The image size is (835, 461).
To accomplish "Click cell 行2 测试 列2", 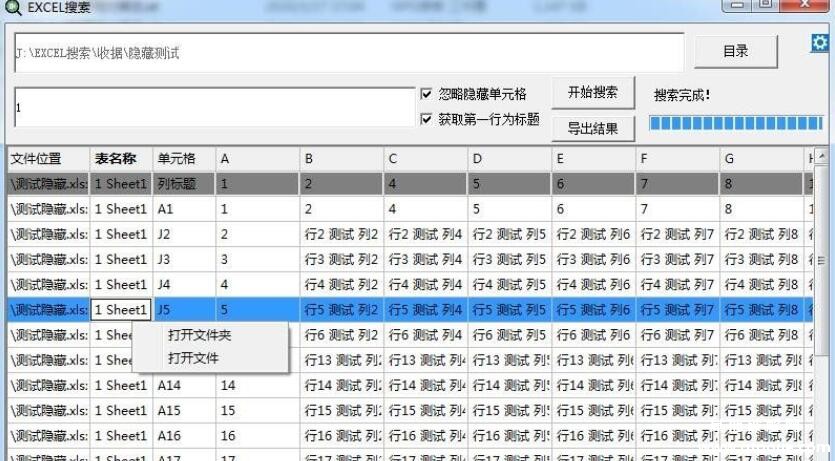I will pyautogui.click(x=342, y=234).
